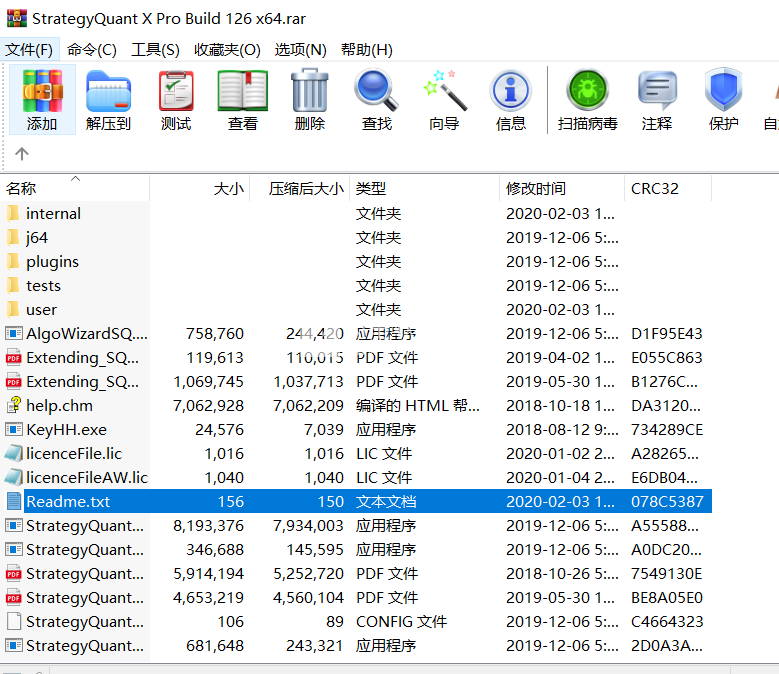Go up one level with arrow

tap(21, 153)
